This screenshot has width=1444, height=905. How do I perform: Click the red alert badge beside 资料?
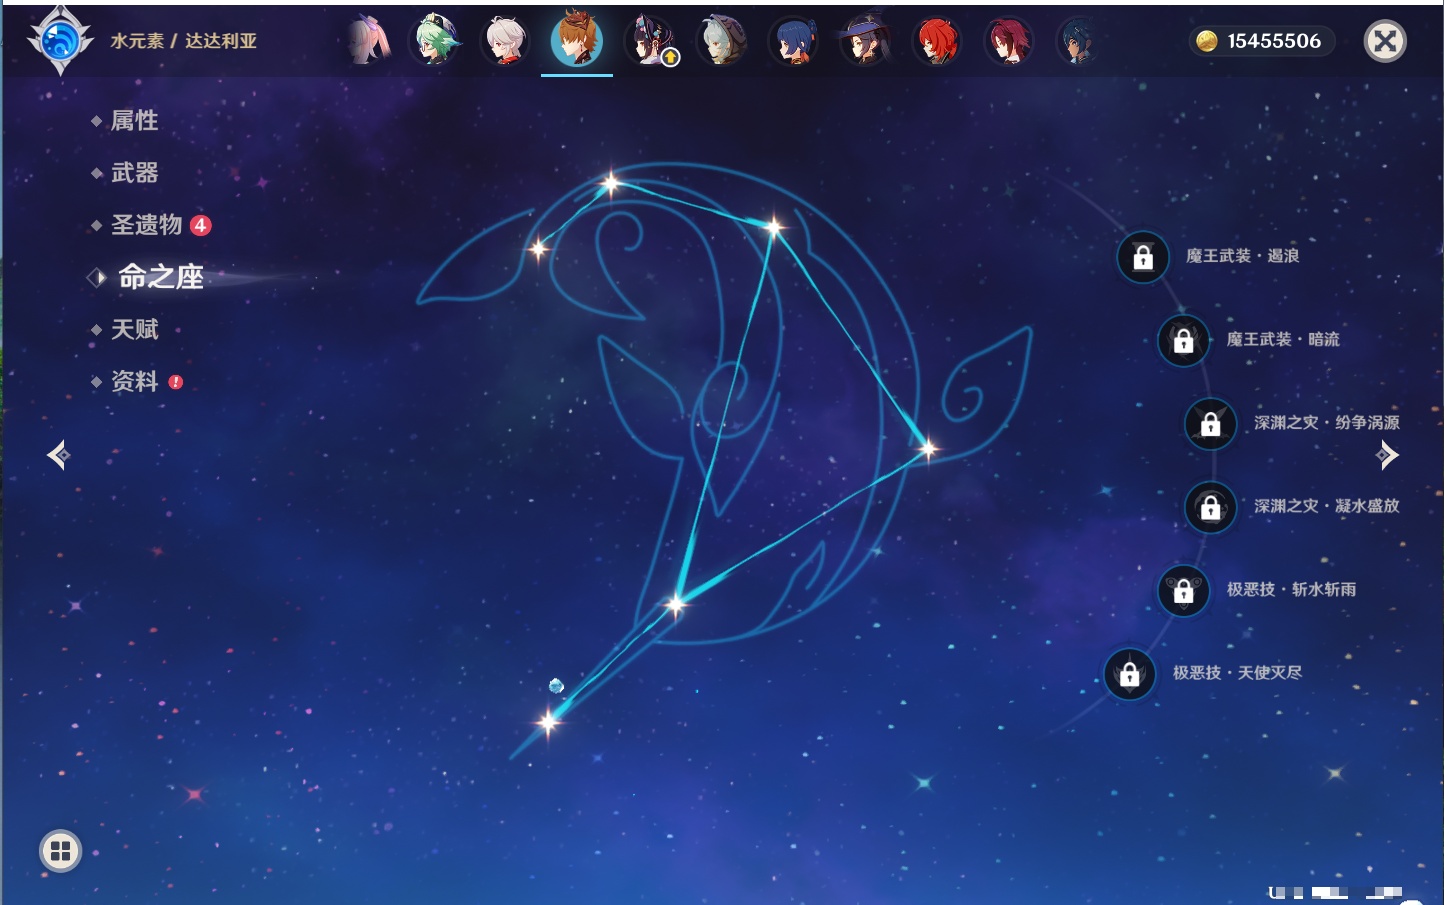click(176, 382)
